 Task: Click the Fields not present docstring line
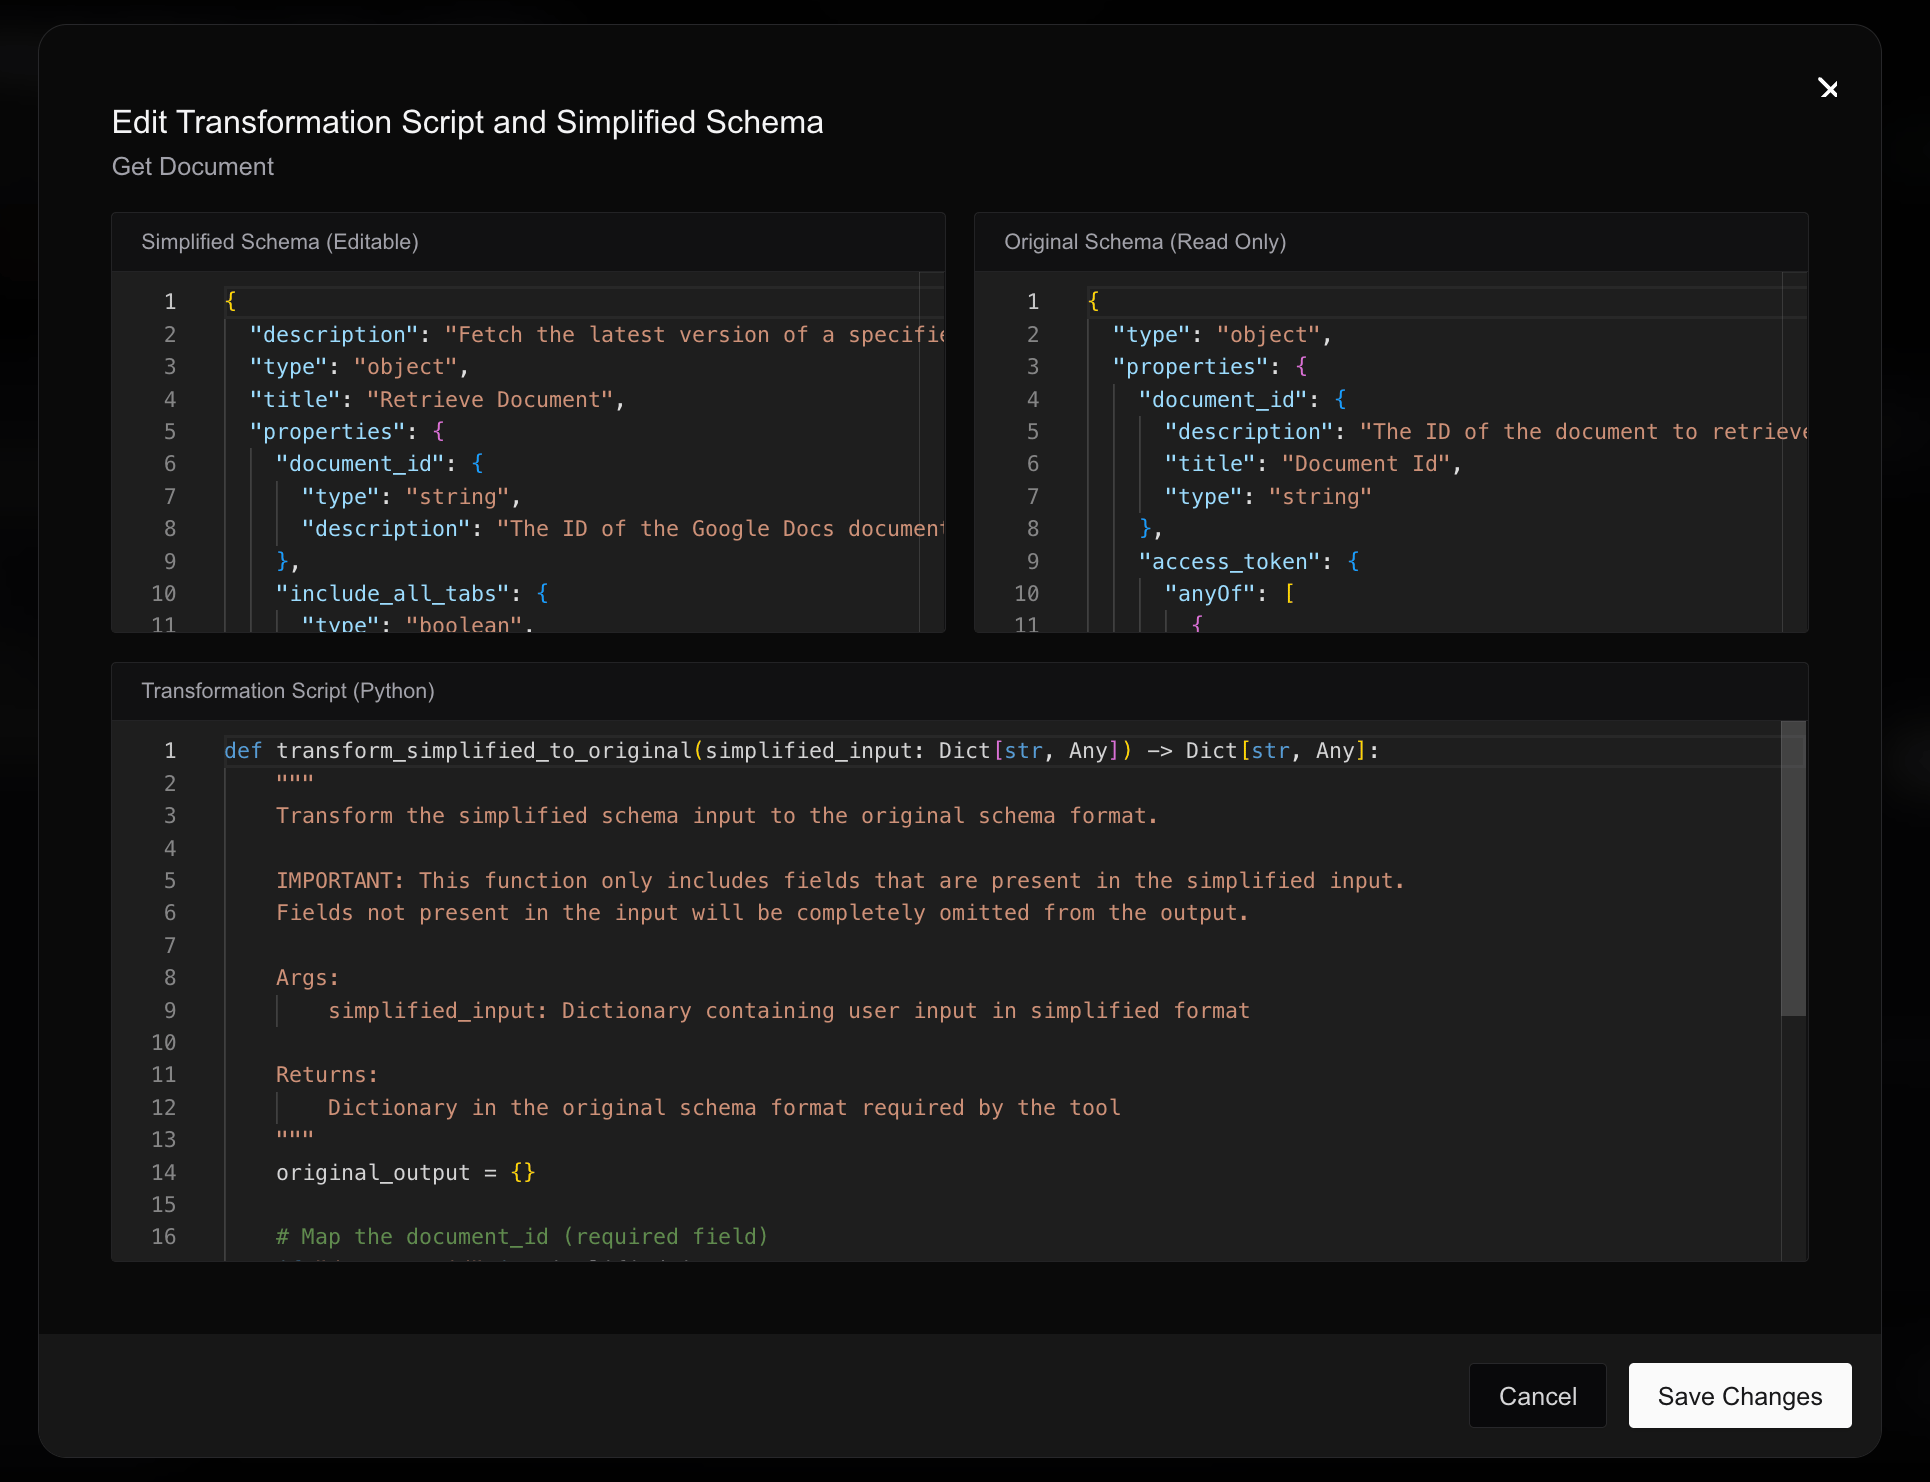[762, 913]
